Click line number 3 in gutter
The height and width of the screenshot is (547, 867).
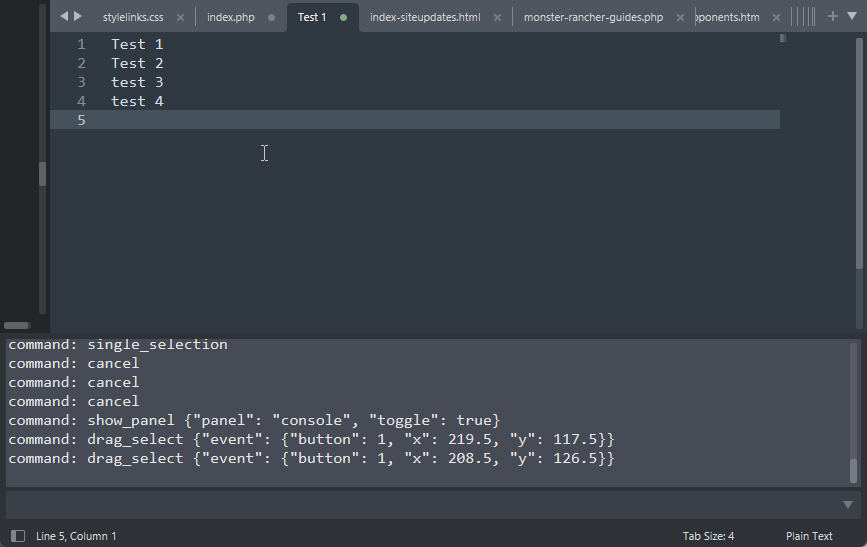coord(82,82)
